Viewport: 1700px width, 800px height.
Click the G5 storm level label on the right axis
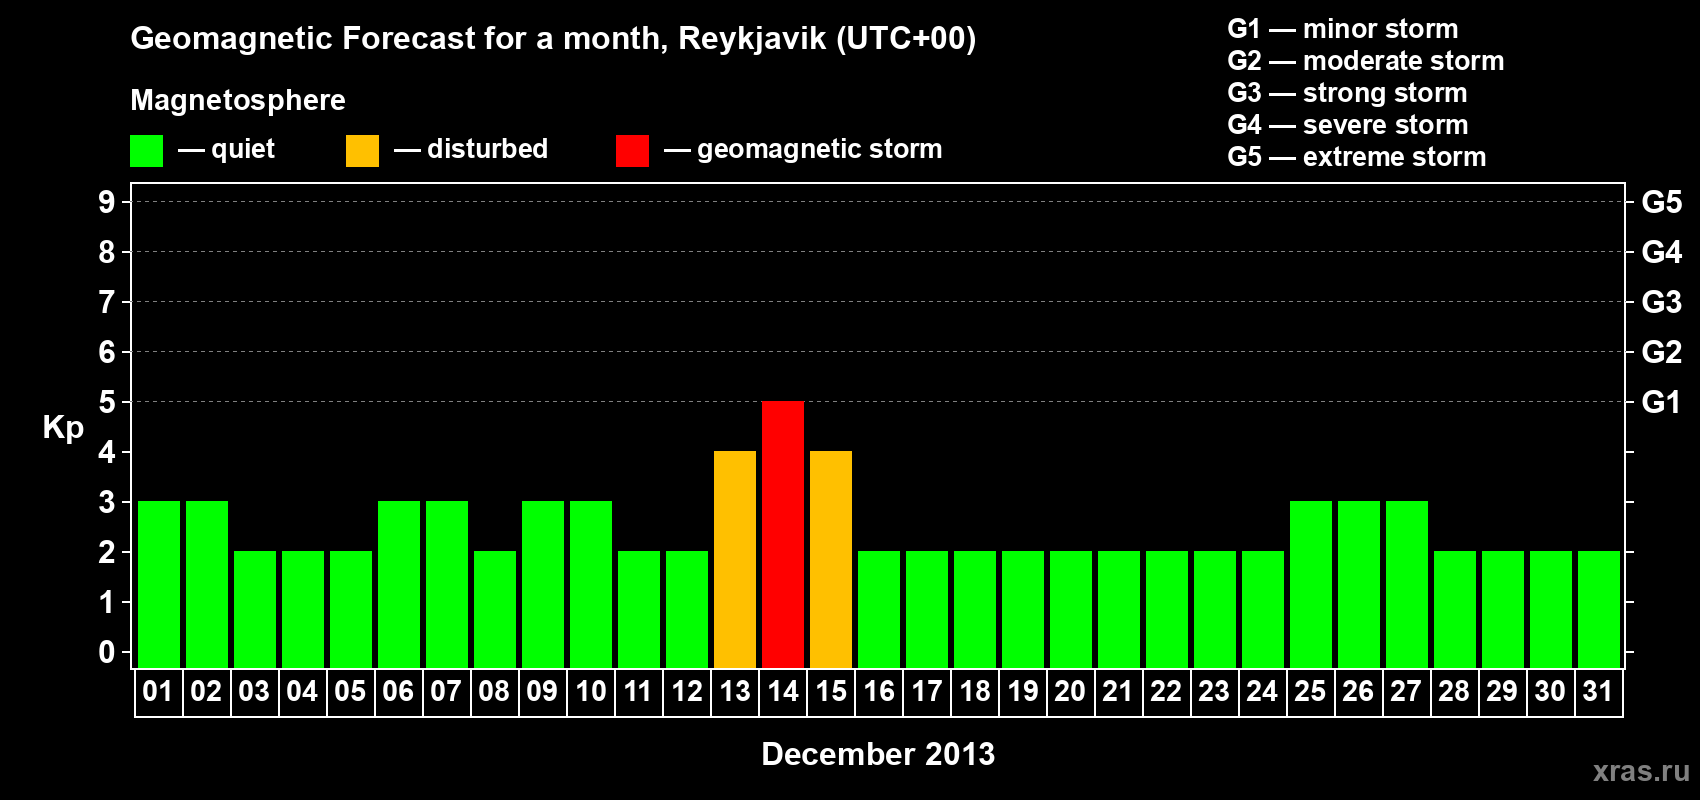coord(1661,202)
